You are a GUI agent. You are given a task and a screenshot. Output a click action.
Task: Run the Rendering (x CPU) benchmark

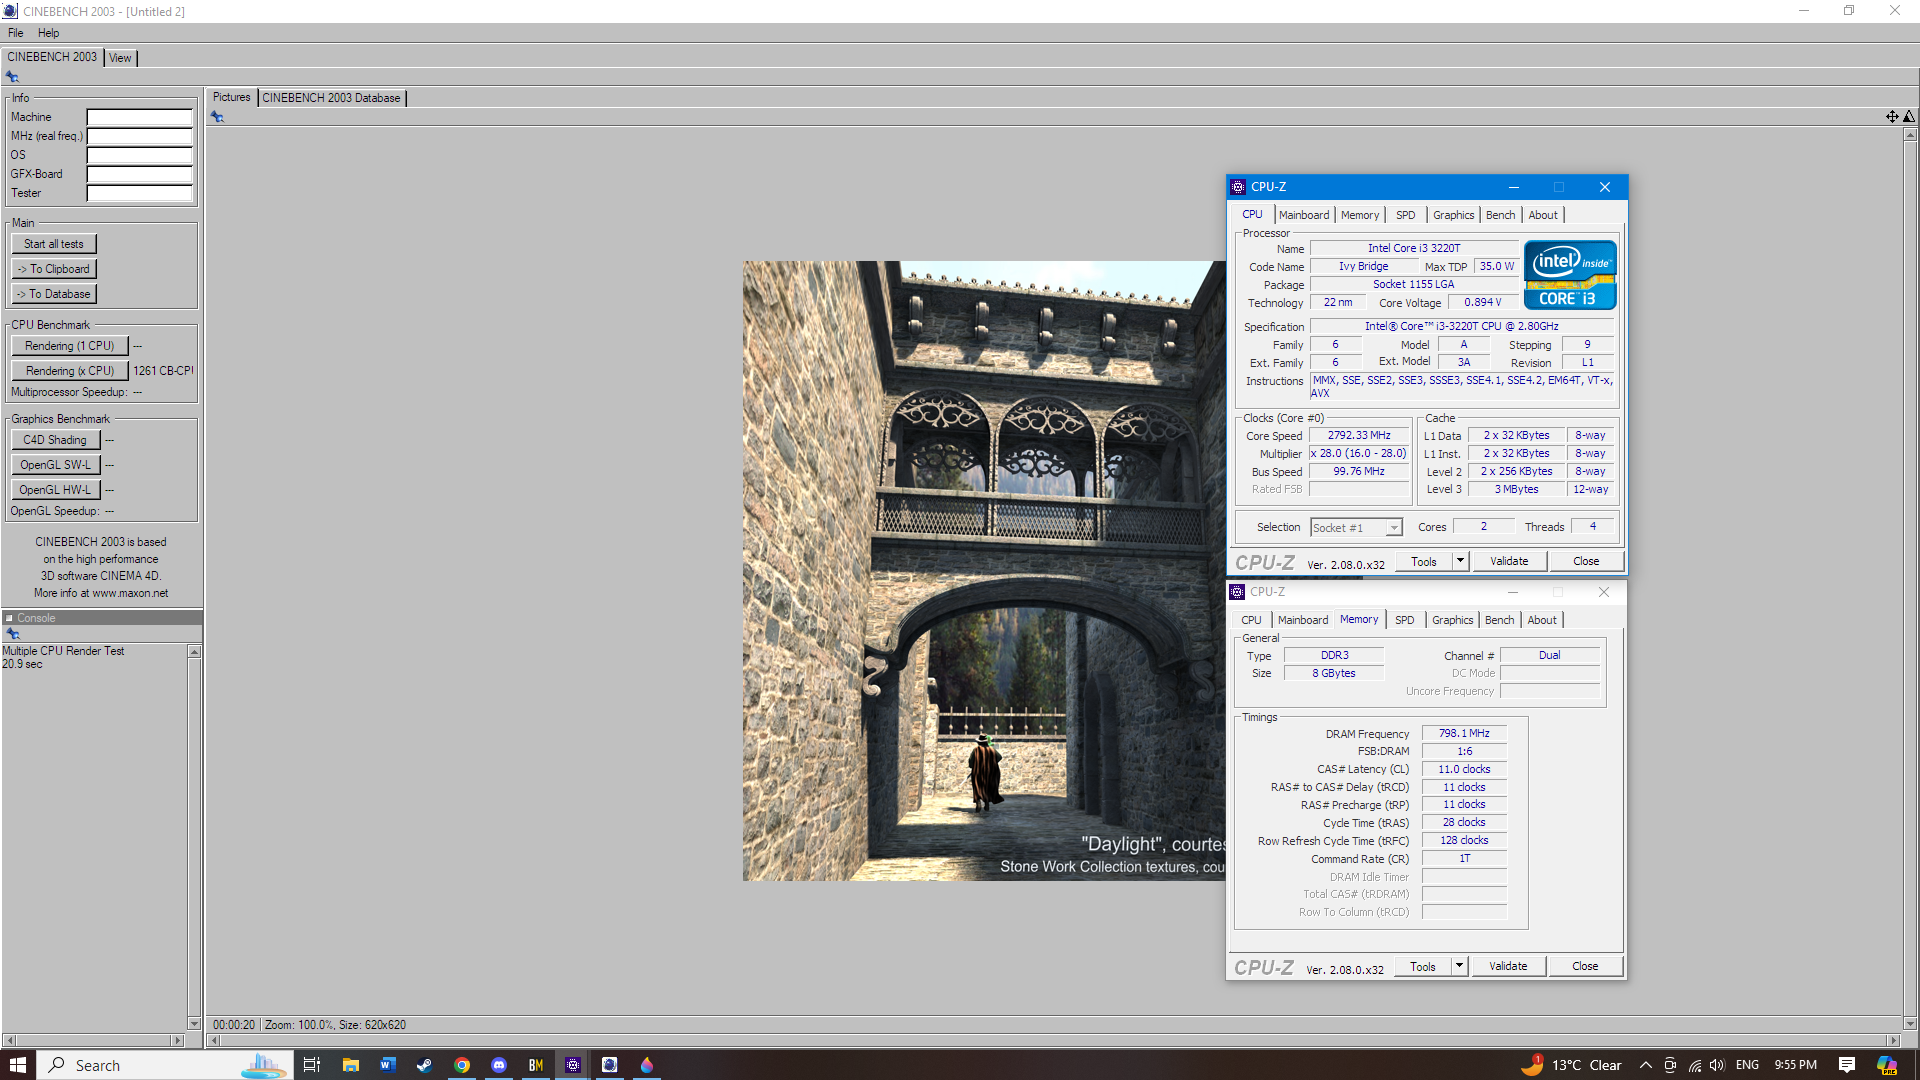point(70,371)
